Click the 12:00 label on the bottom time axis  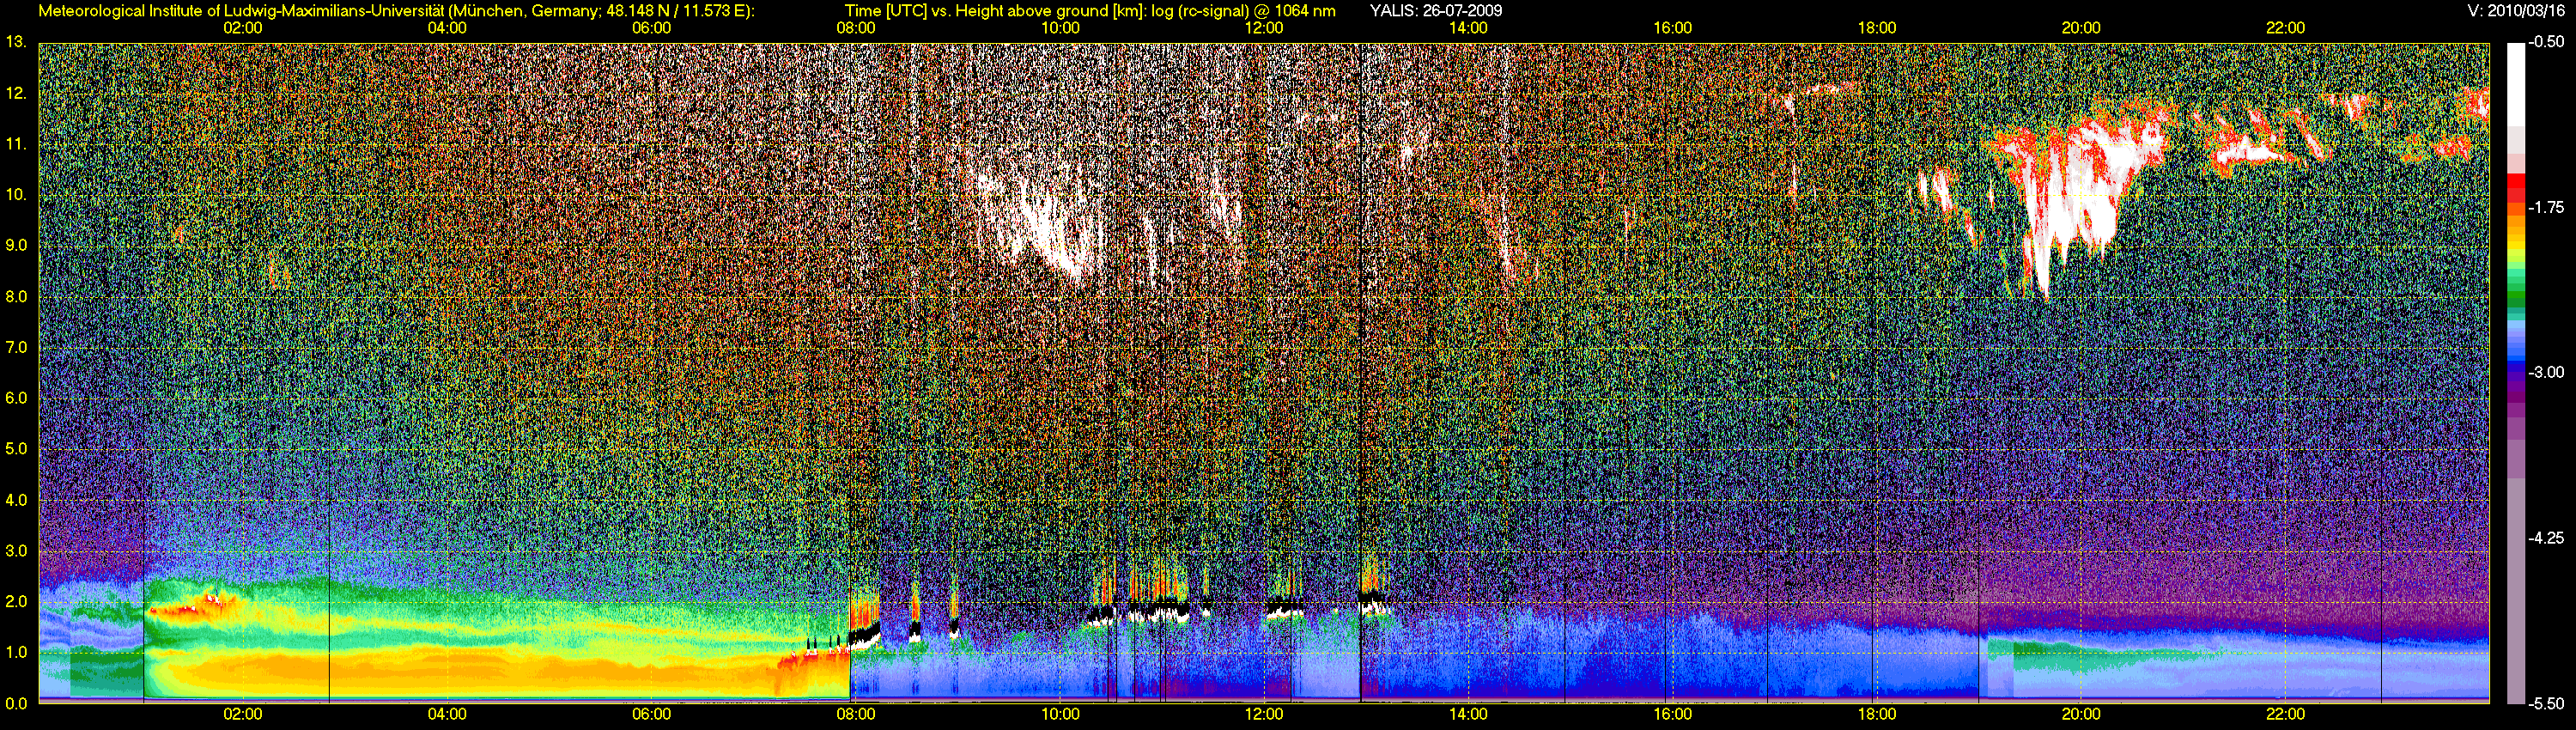1264,715
